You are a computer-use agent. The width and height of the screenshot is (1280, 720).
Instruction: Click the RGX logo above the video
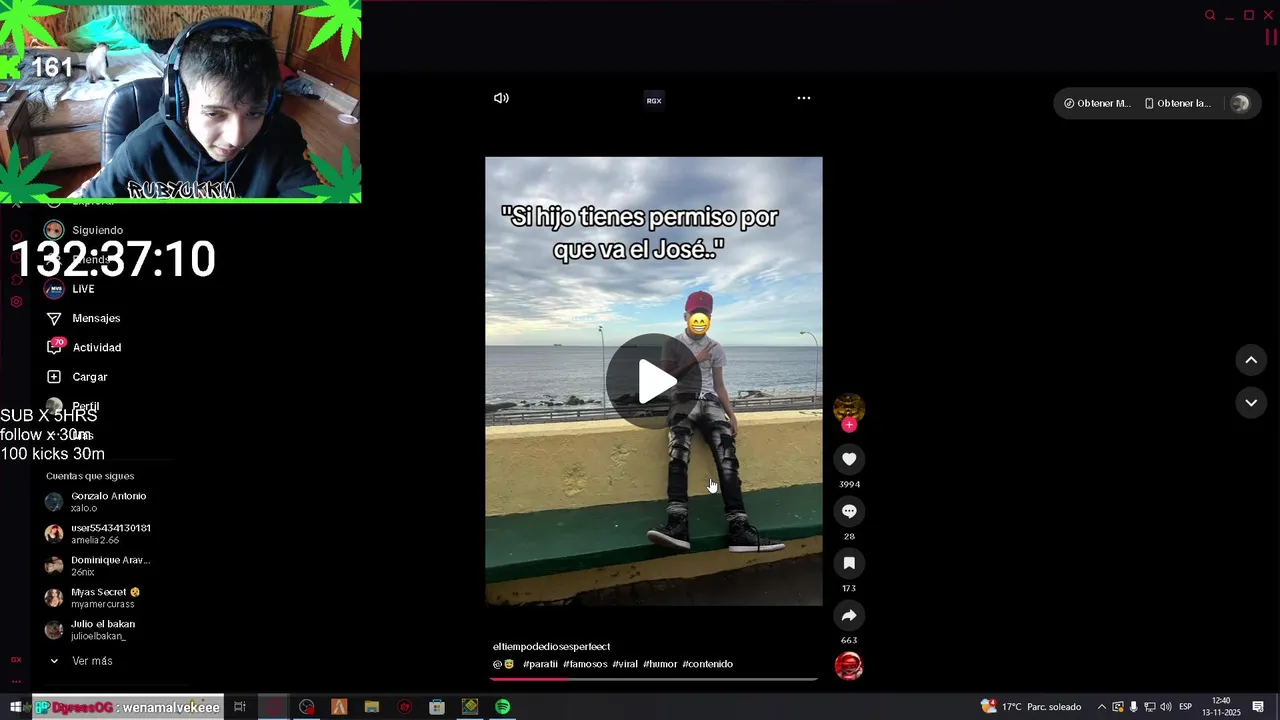point(654,100)
